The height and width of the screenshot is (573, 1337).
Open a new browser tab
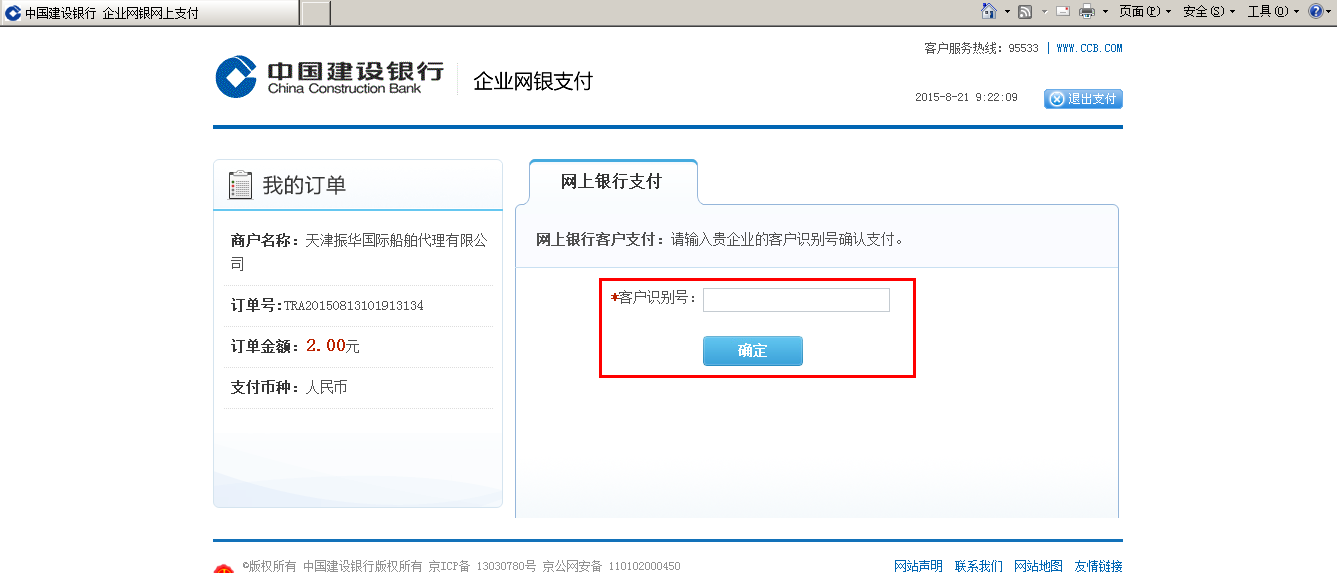pos(316,13)
